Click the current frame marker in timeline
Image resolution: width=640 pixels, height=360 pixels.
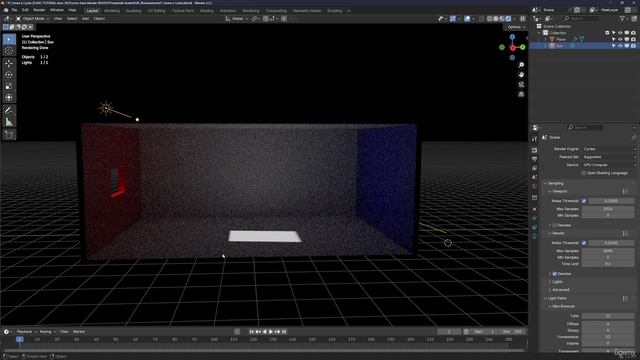19,340
